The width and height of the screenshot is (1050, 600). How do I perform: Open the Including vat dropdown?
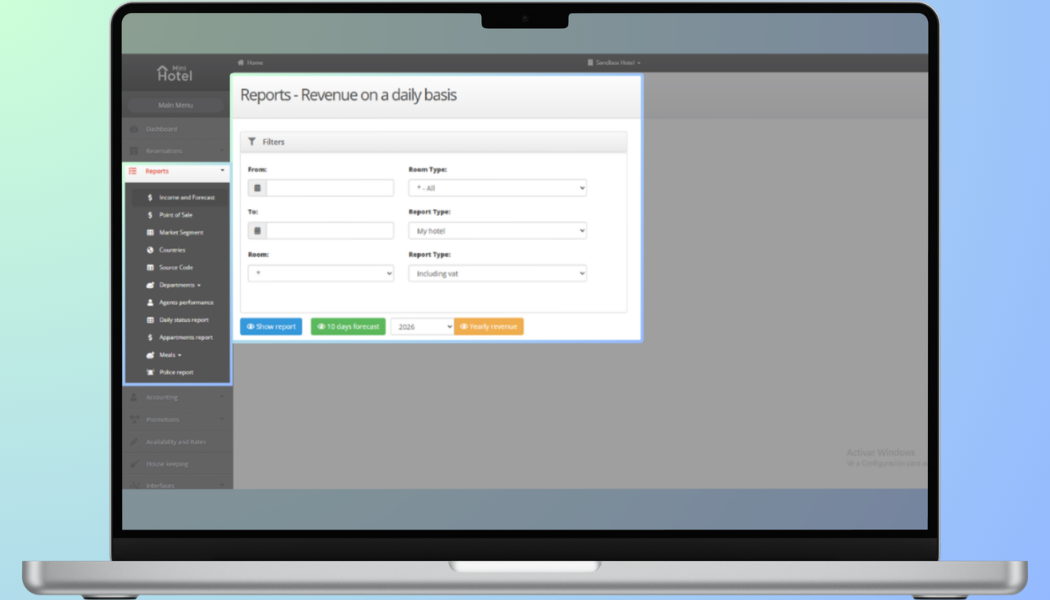pos(498,273)
